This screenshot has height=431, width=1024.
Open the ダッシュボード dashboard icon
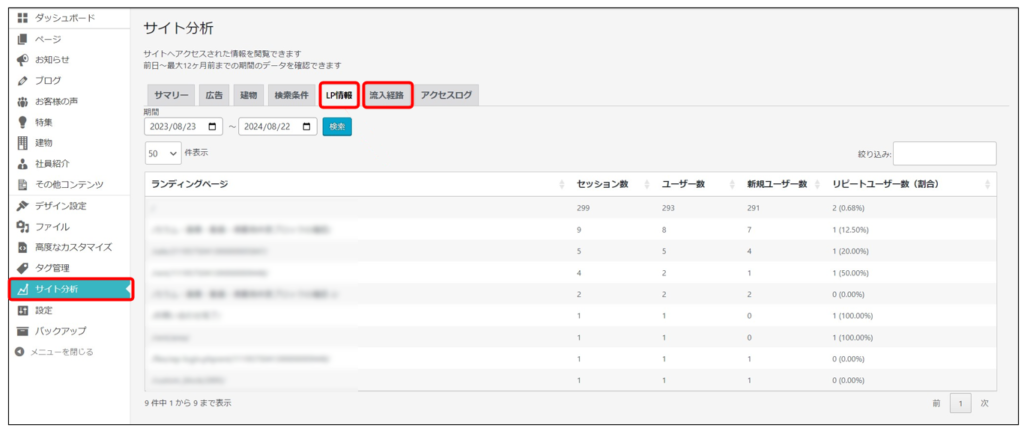point(22,18)
